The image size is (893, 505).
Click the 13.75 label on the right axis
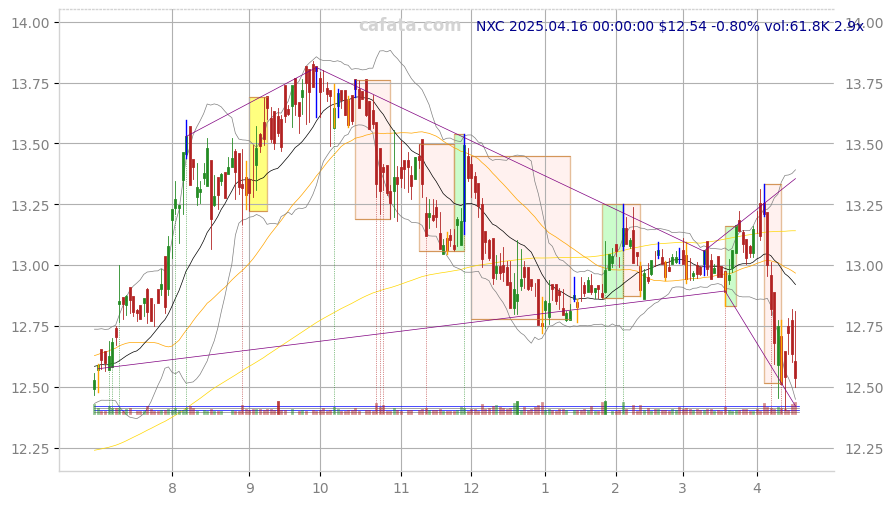(x=864, y=84)
